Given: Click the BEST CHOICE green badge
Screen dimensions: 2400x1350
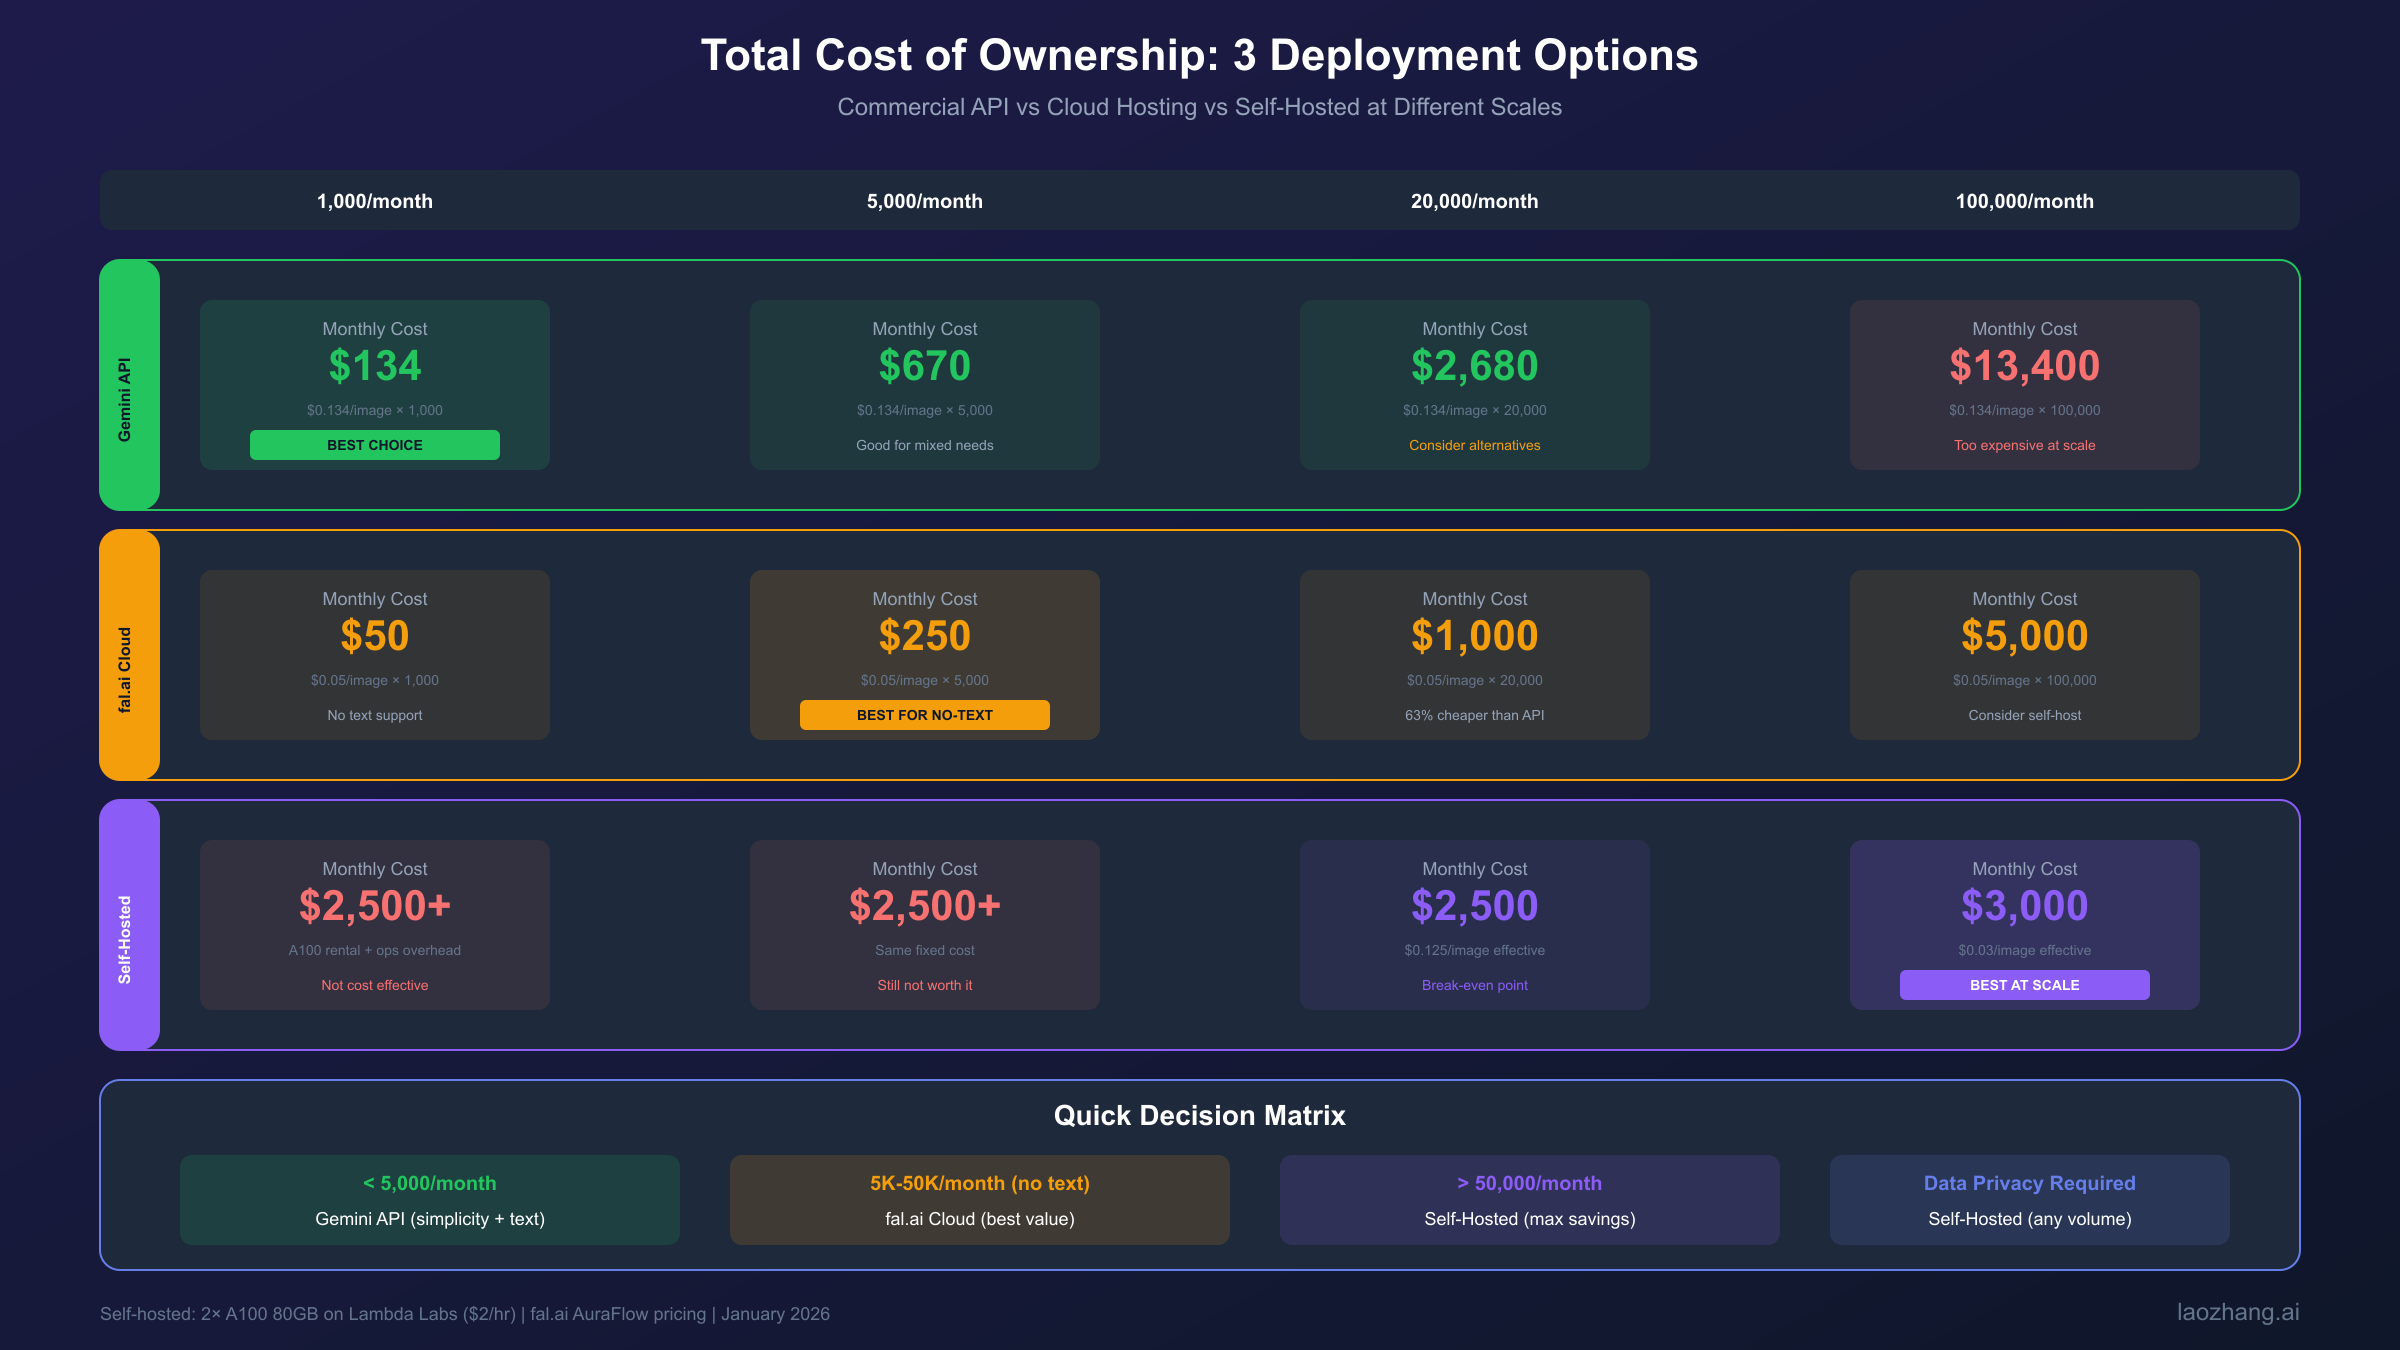Looking at the screenshot, I should pyautogui.click(x=374, y=445).
